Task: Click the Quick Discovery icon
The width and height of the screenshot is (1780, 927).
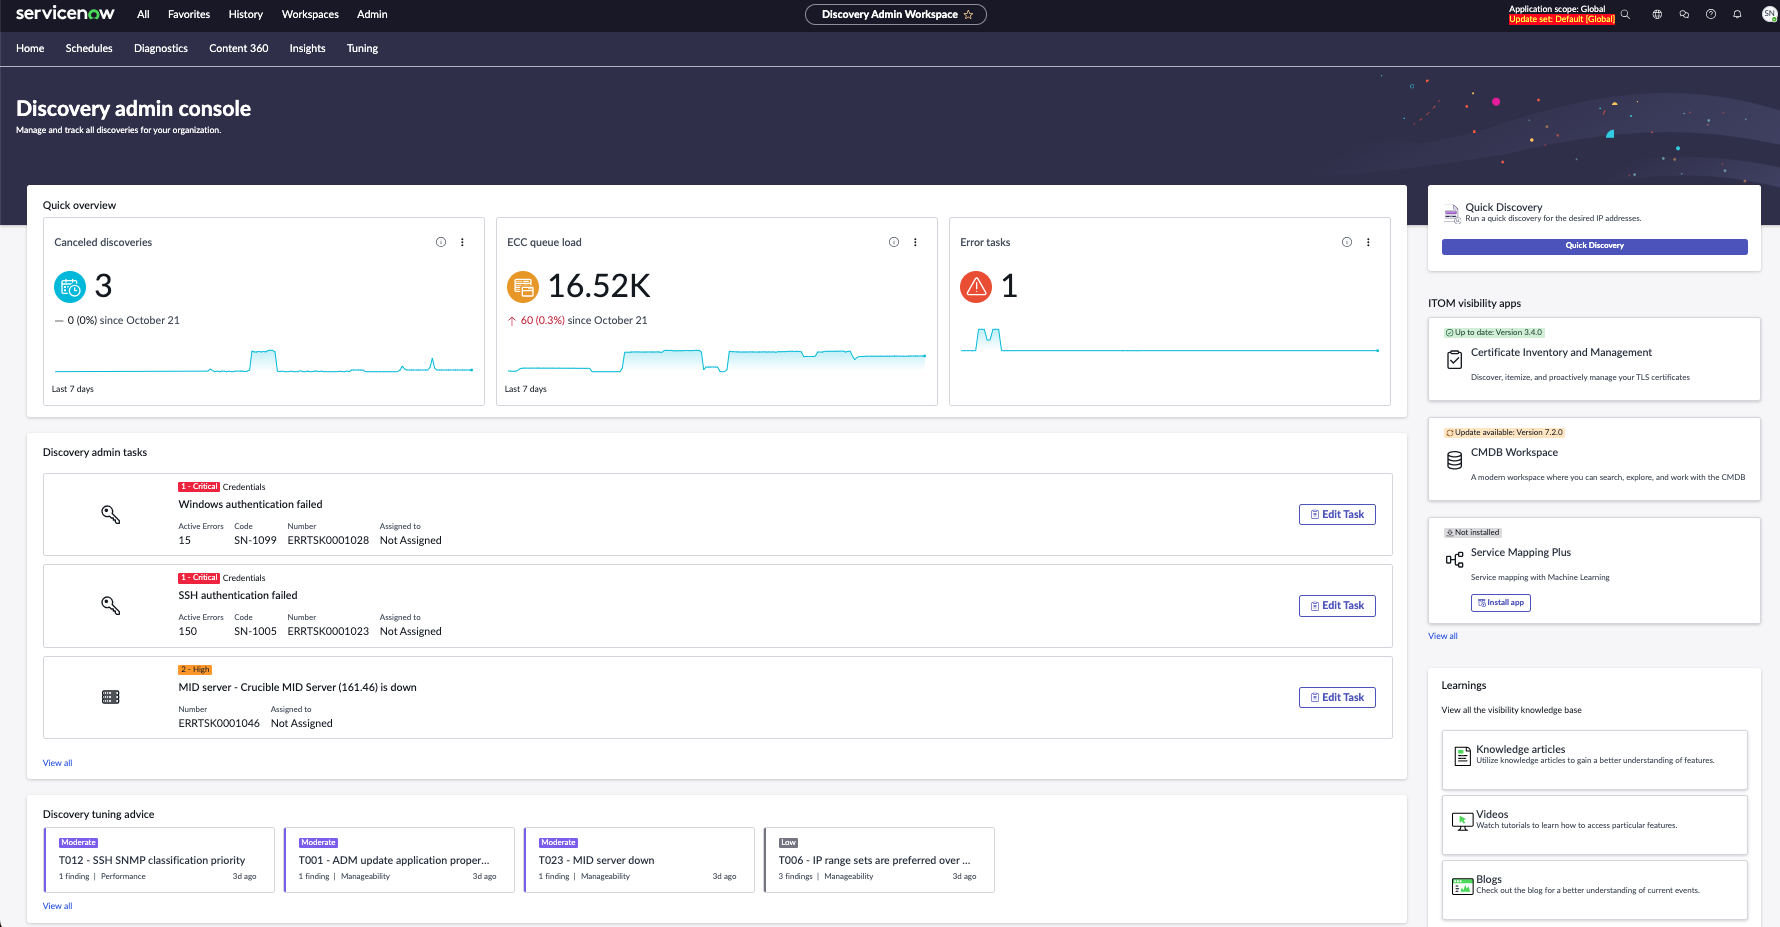Action: pos(1452,213)
